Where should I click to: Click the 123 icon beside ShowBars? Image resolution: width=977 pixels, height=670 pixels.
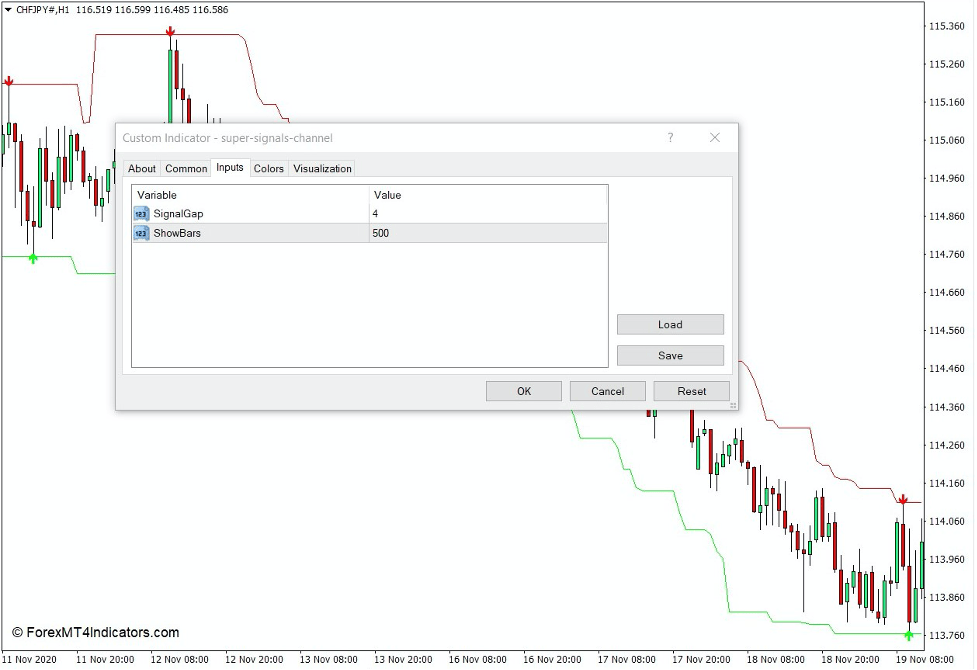tap(141, 233)
